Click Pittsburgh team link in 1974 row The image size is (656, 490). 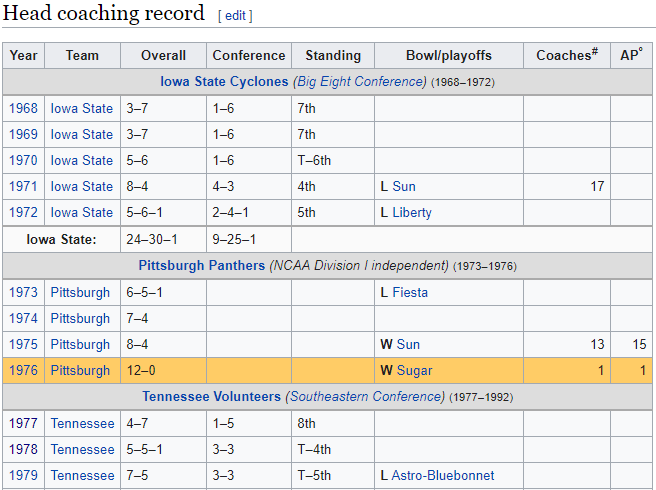(80, 318)
